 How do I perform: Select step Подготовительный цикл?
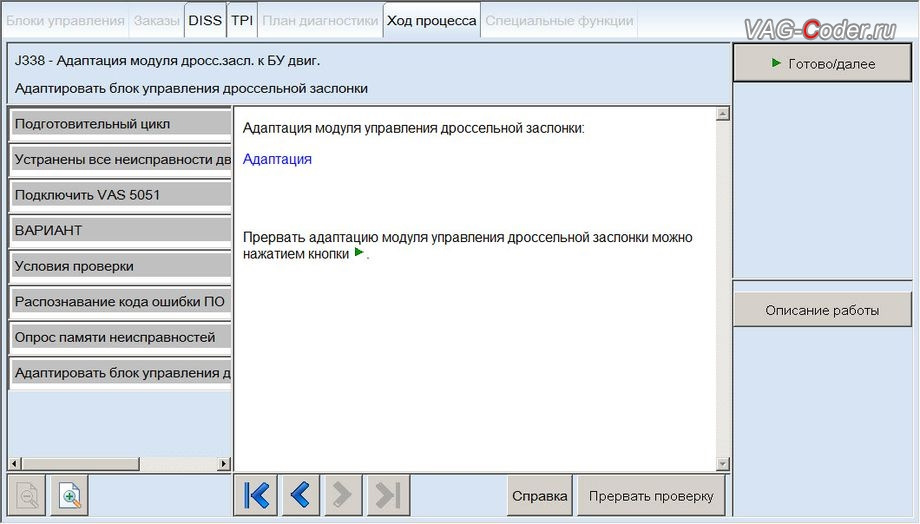[x=121, y=124]
